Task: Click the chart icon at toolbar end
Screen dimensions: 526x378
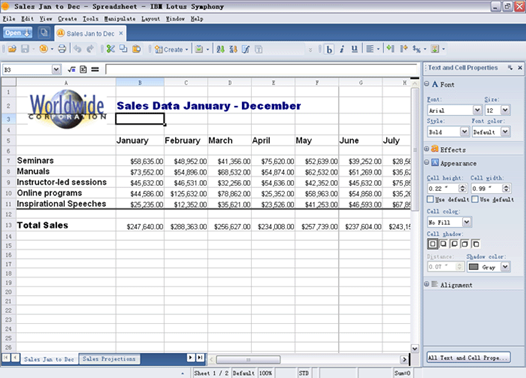Action: coord(435,49)
